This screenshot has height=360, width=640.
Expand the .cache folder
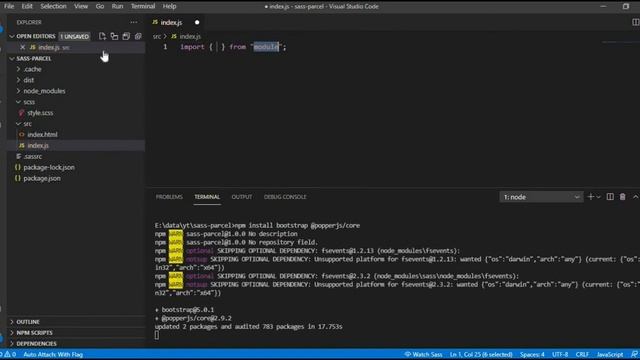tap(18, 69)
